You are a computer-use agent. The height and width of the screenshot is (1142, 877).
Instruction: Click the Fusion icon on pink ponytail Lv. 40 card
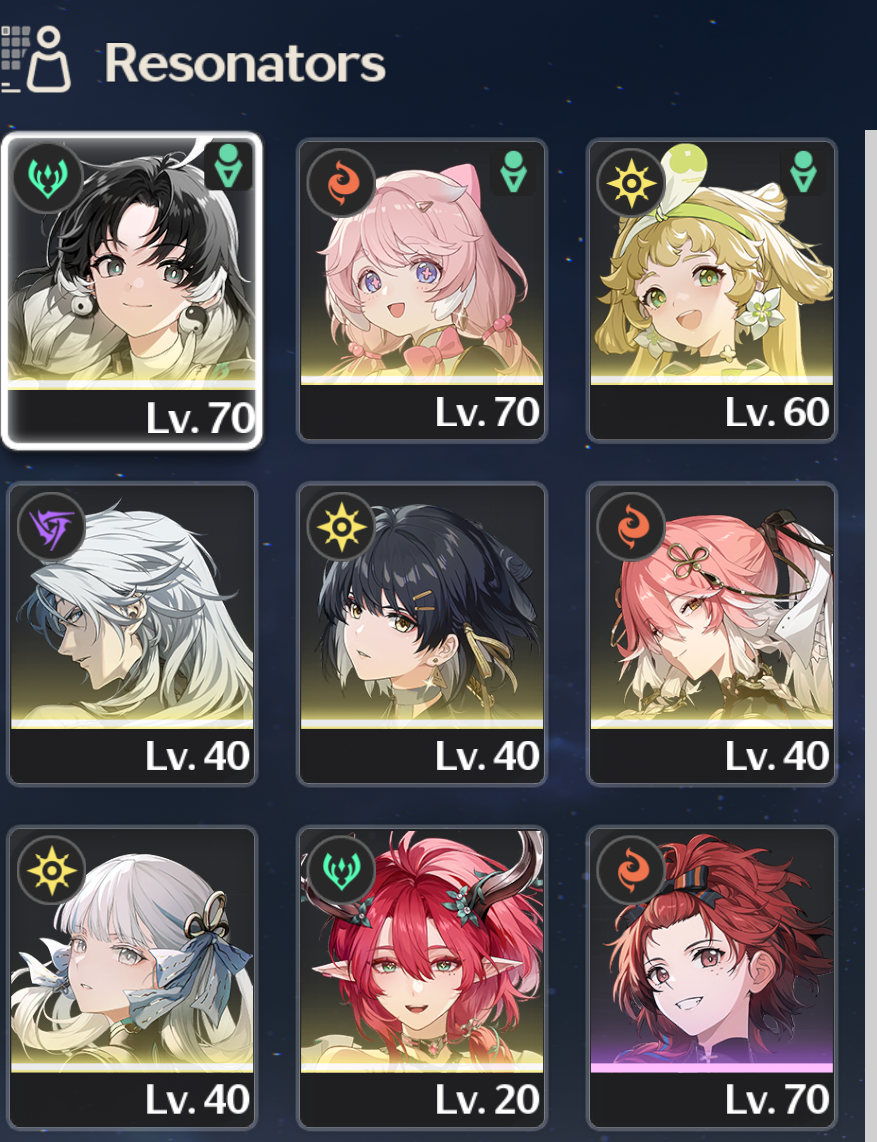click(631, 526)
